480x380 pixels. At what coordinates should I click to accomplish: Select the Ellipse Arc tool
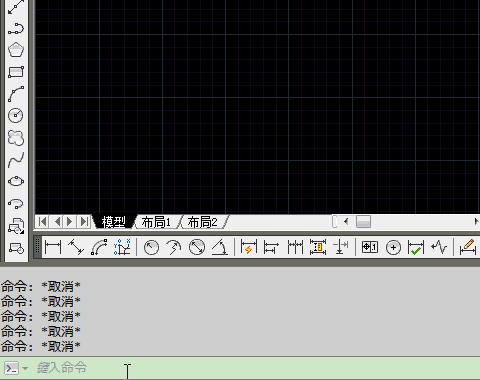click(x=16, y=203)
